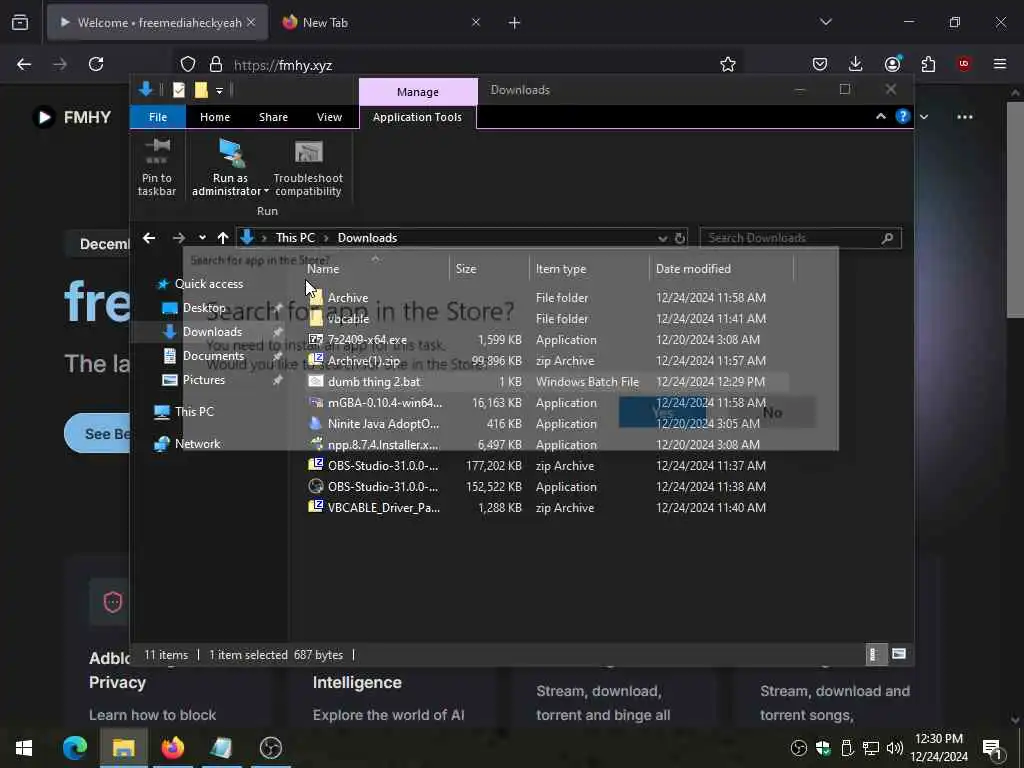The height and width of the screenshot is (768, 1024).
Task: Click Pin to taskbar ribbon button
Action: point(157,167)
